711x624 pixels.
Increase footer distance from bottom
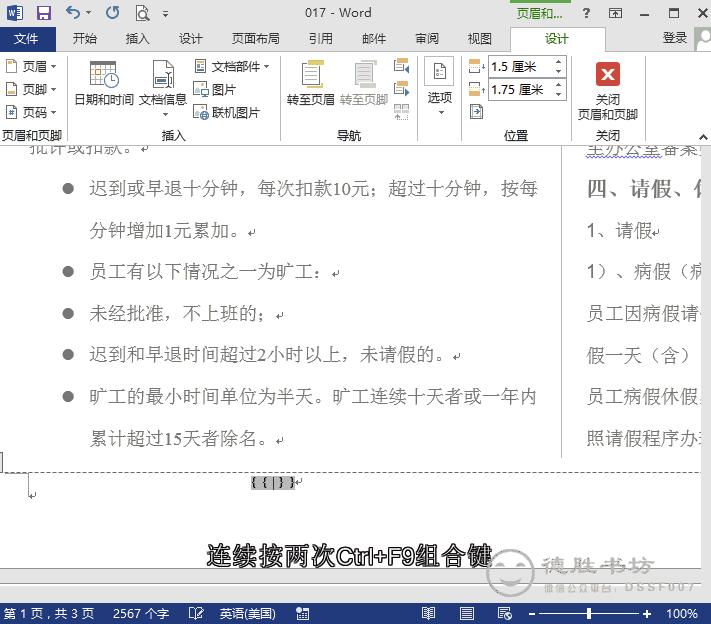pos(559,84)
